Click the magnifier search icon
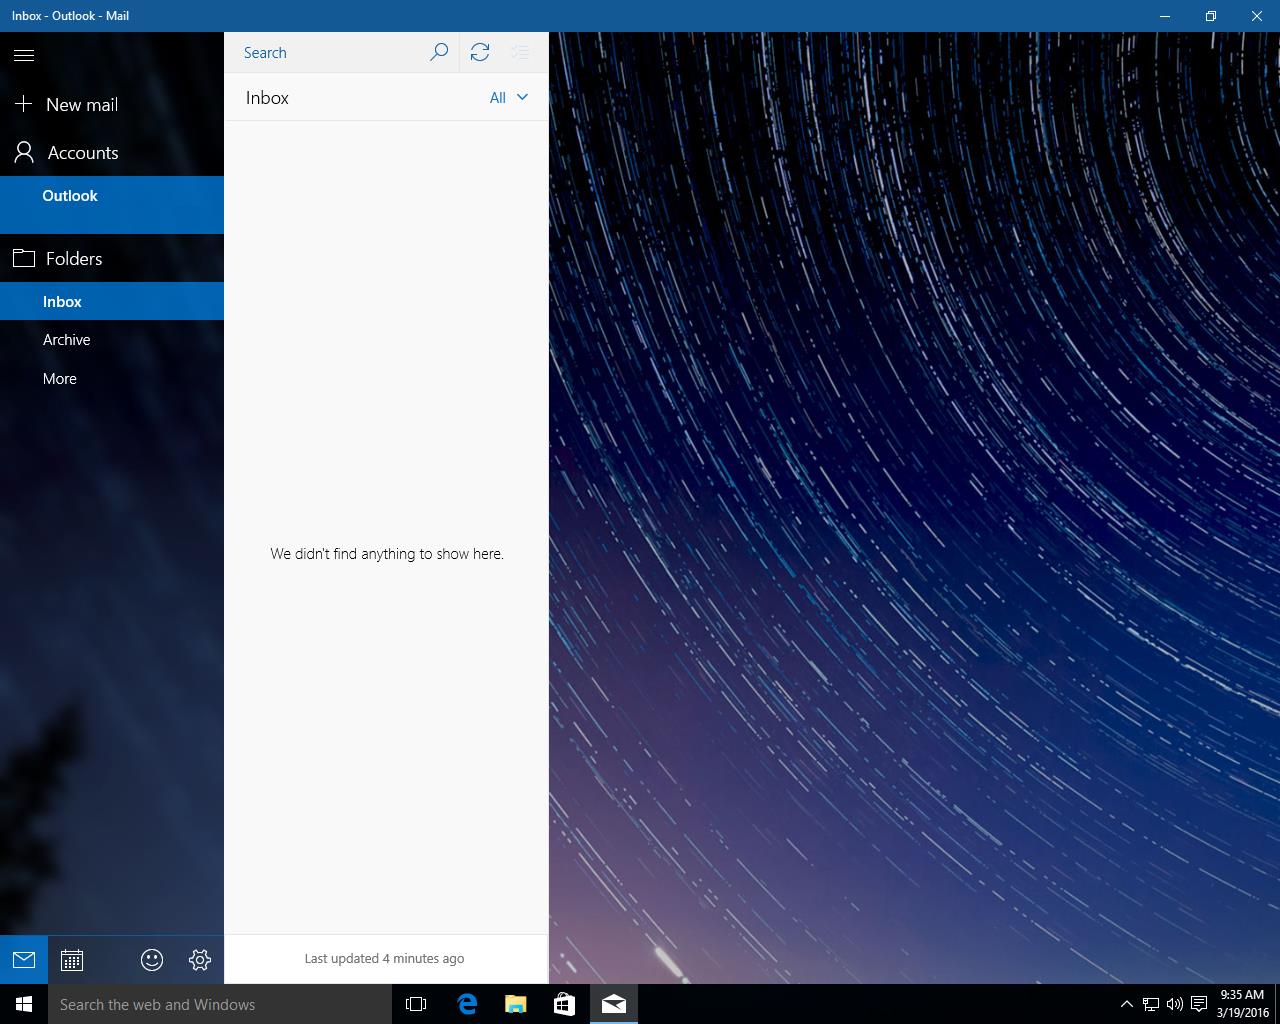Screen dimensions: 1280x1024 coord(438,52)
